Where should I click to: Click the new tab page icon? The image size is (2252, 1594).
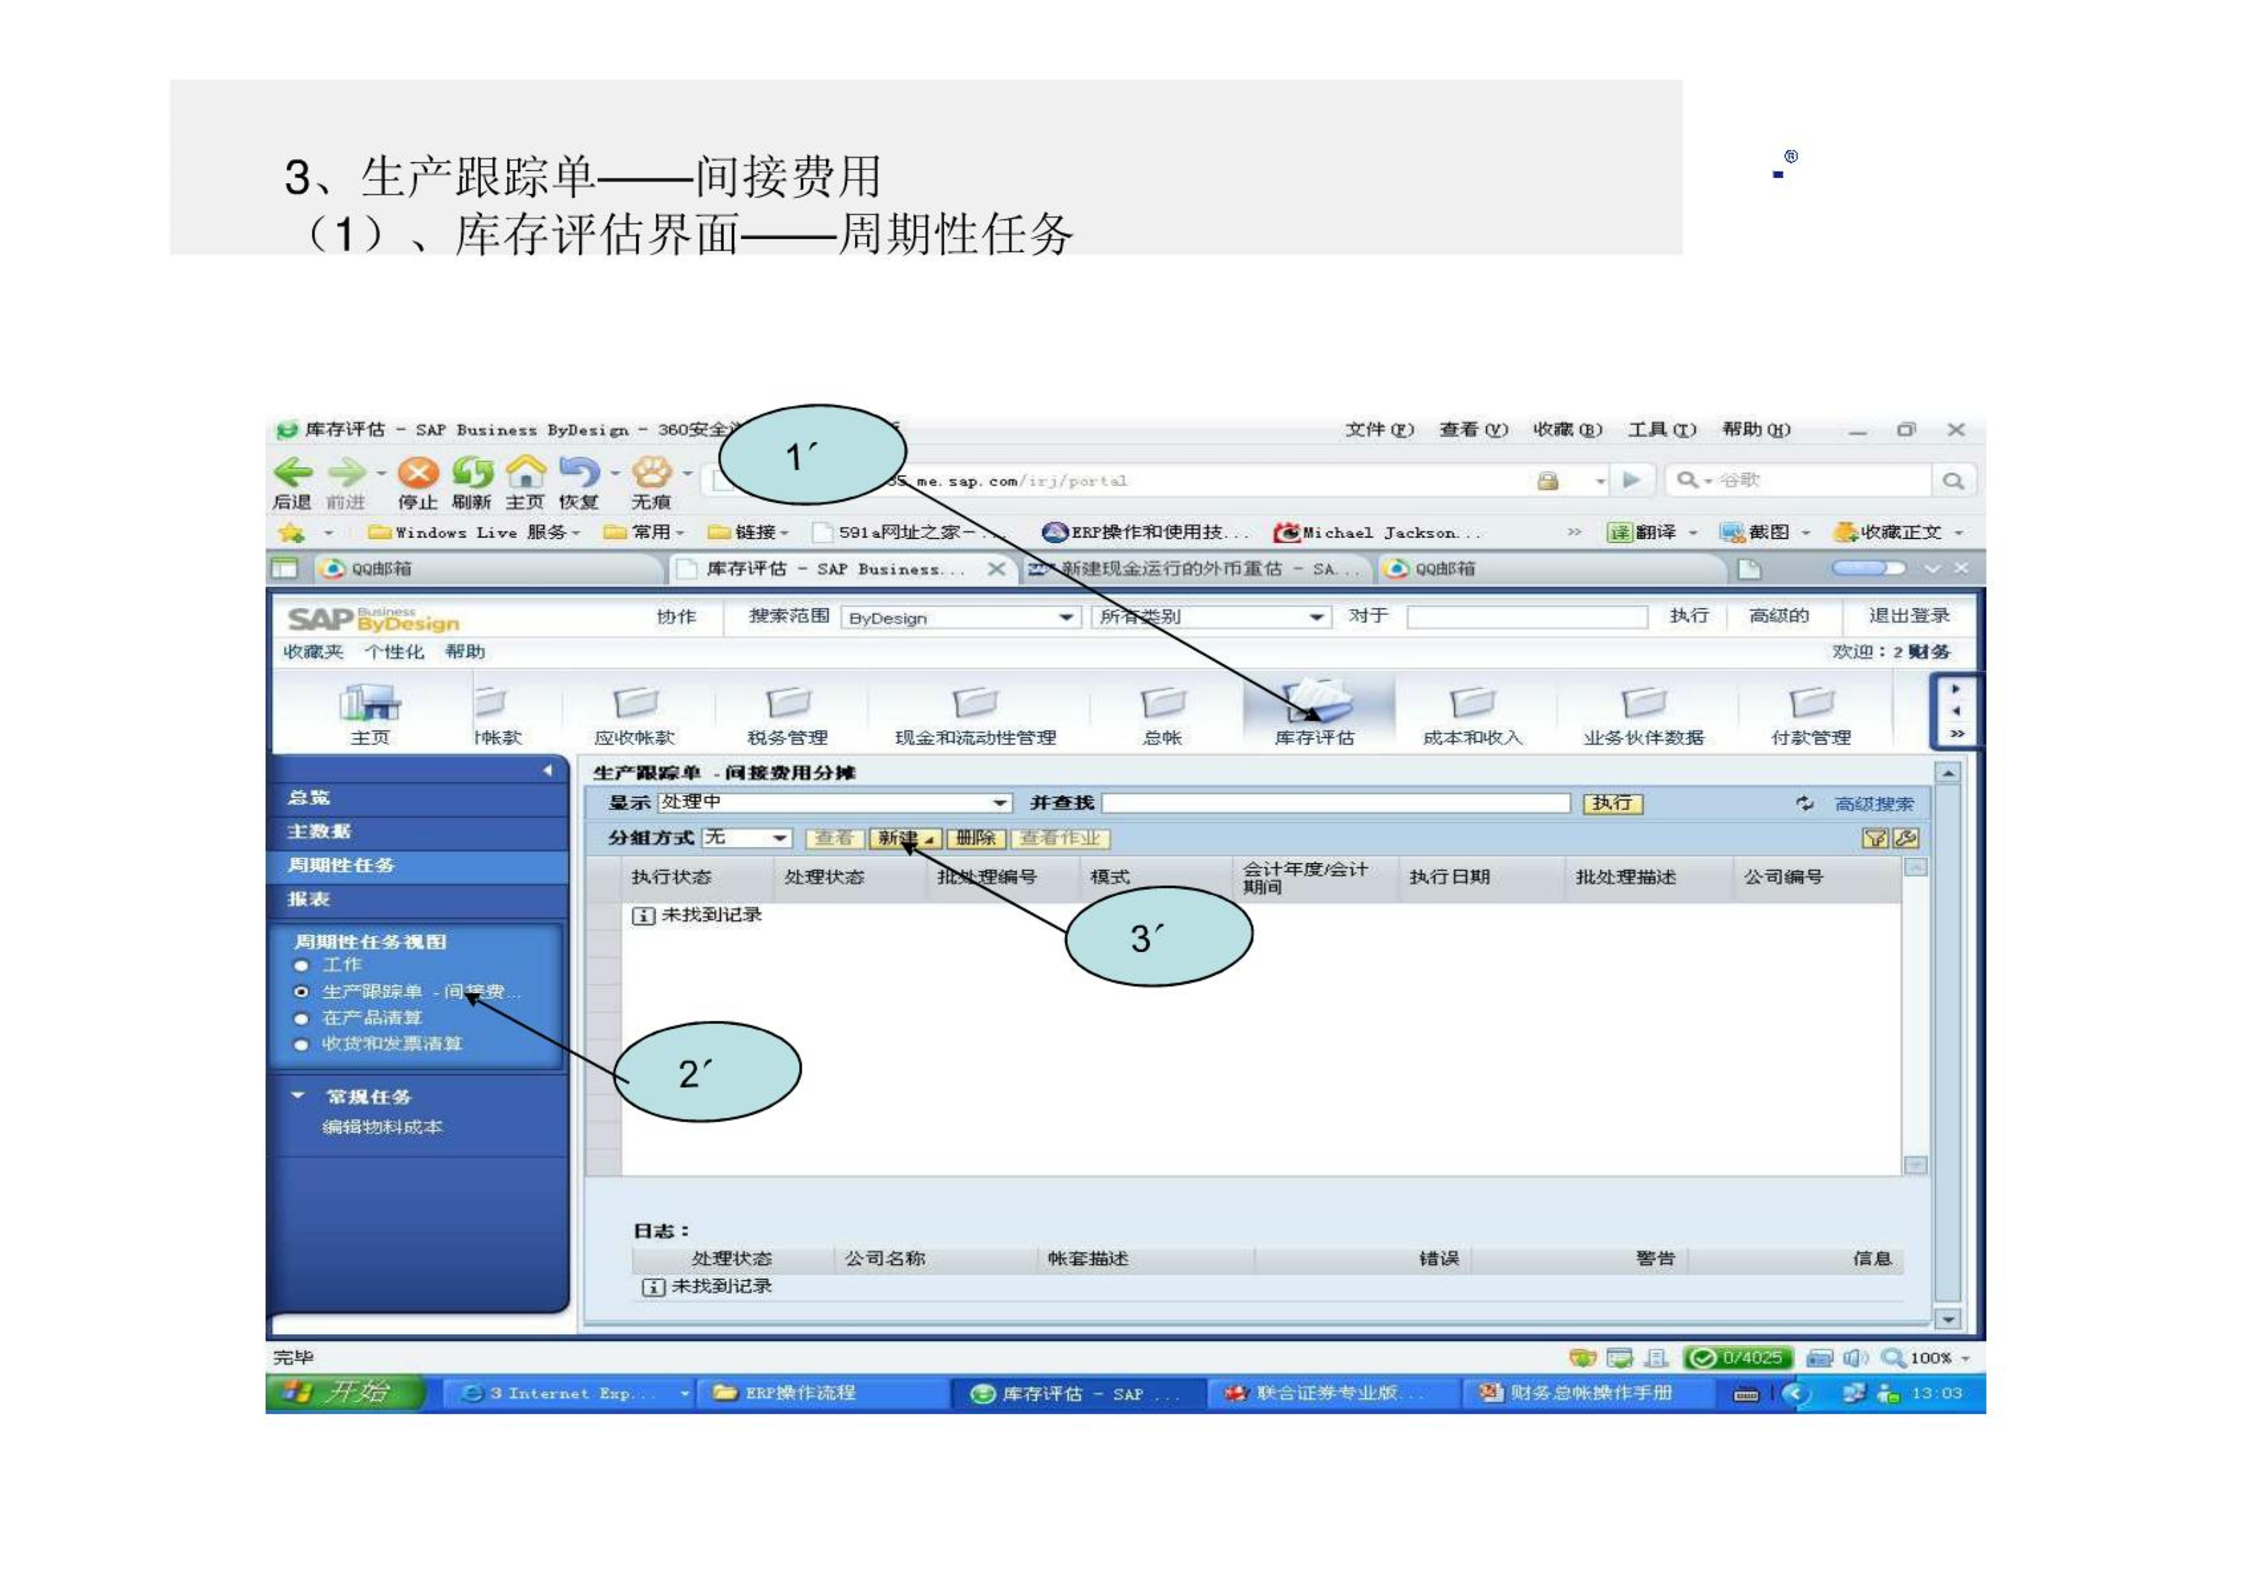click(x=1749, y=569)
